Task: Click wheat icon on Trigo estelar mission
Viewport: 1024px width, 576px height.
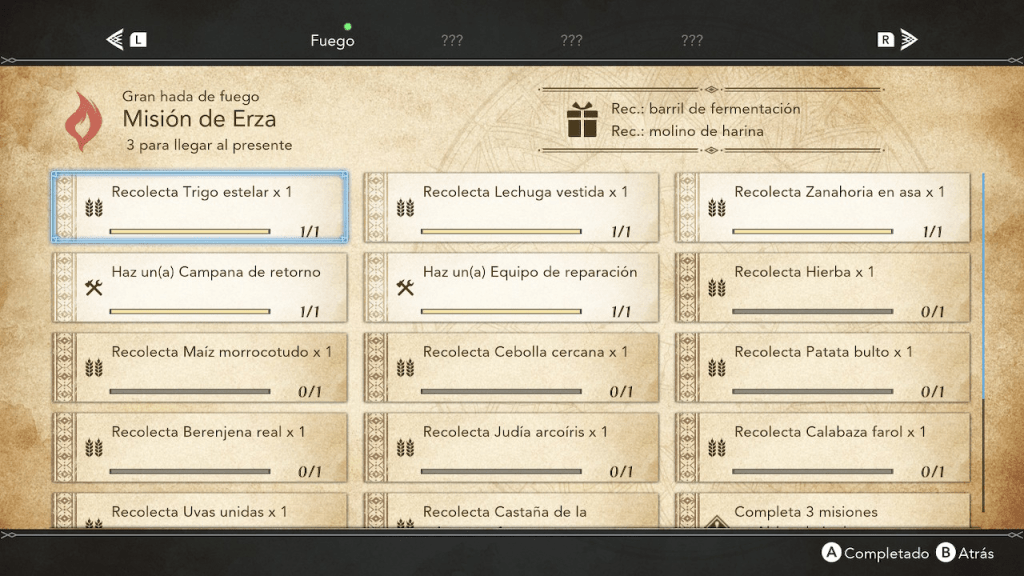Action: (95, 208)
